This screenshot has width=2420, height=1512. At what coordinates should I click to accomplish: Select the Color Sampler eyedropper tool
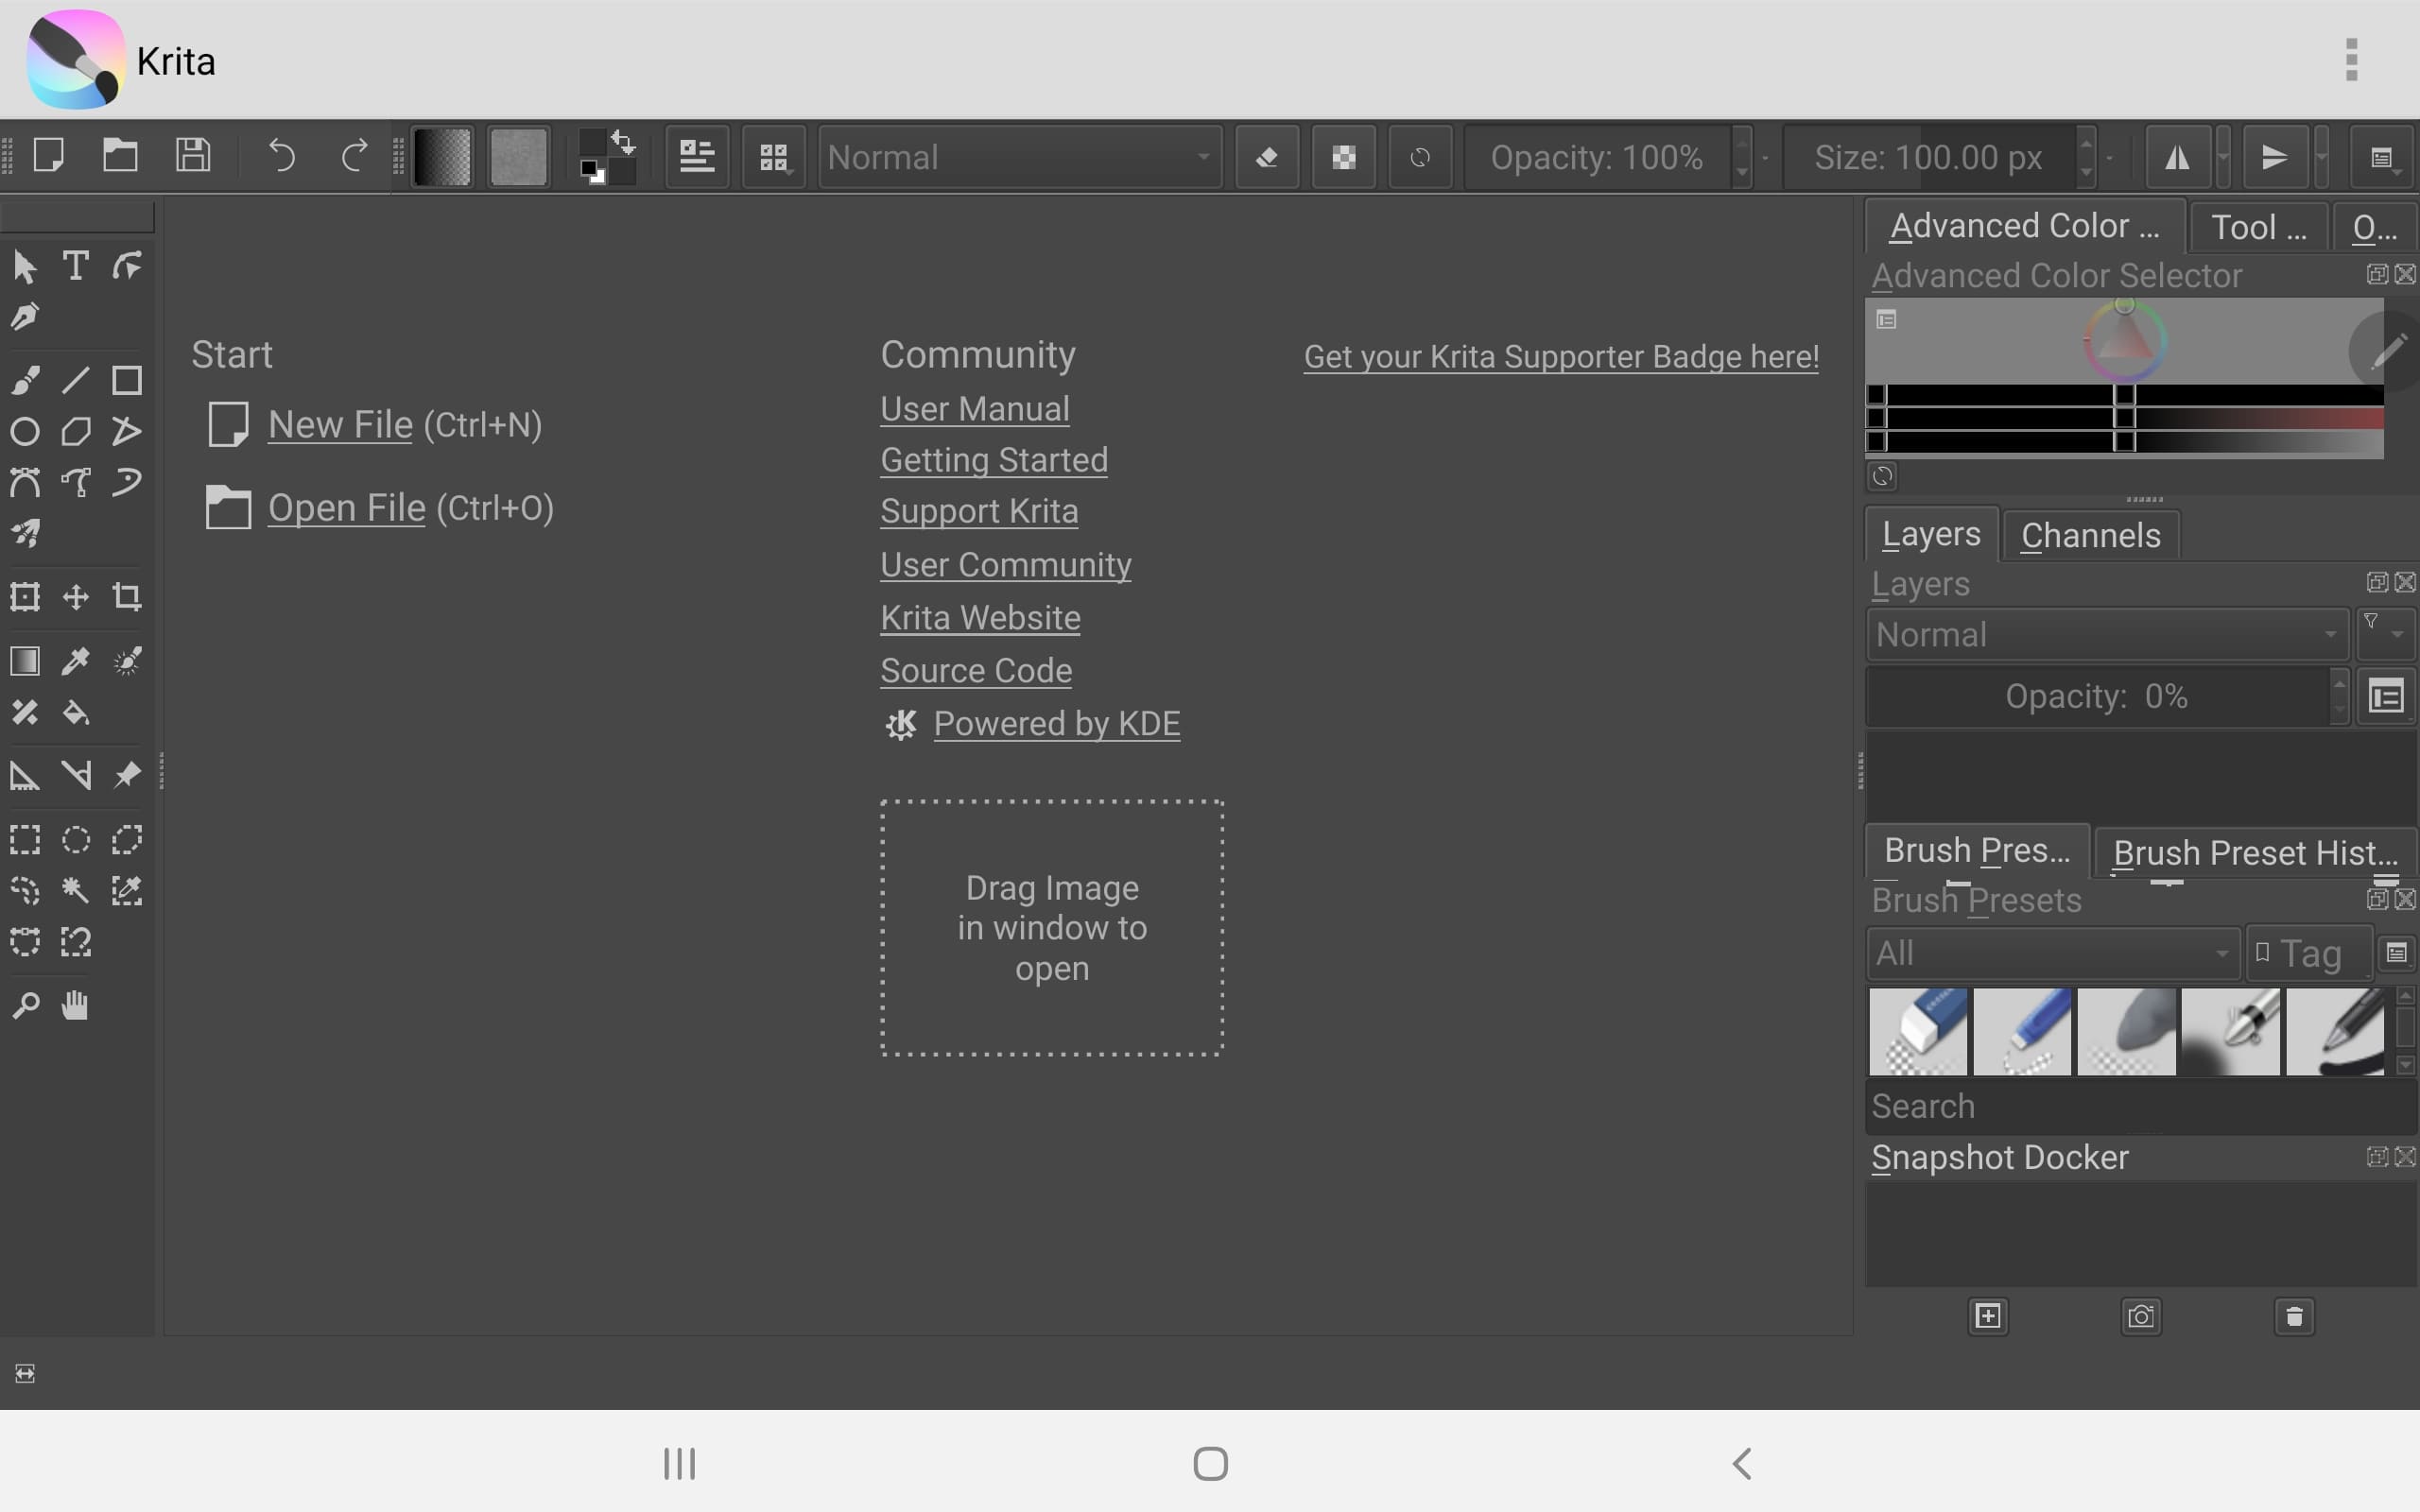pos(76,661)
